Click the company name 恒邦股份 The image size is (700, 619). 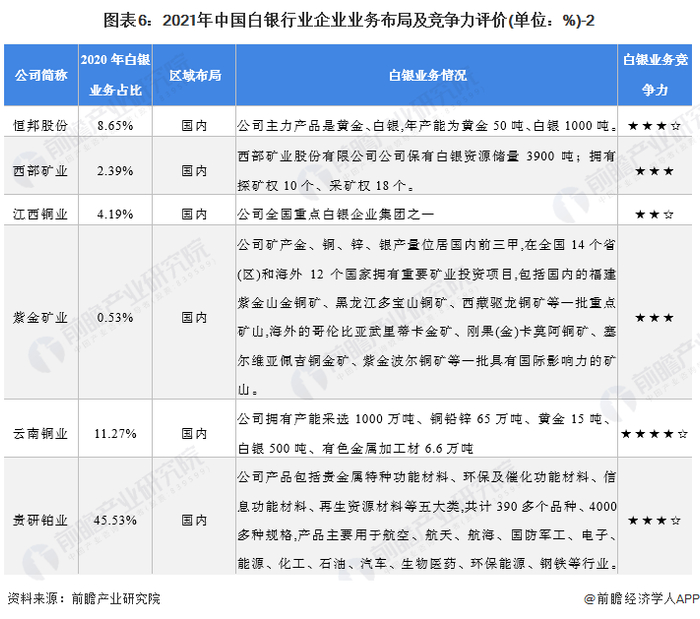coord(41,125)
